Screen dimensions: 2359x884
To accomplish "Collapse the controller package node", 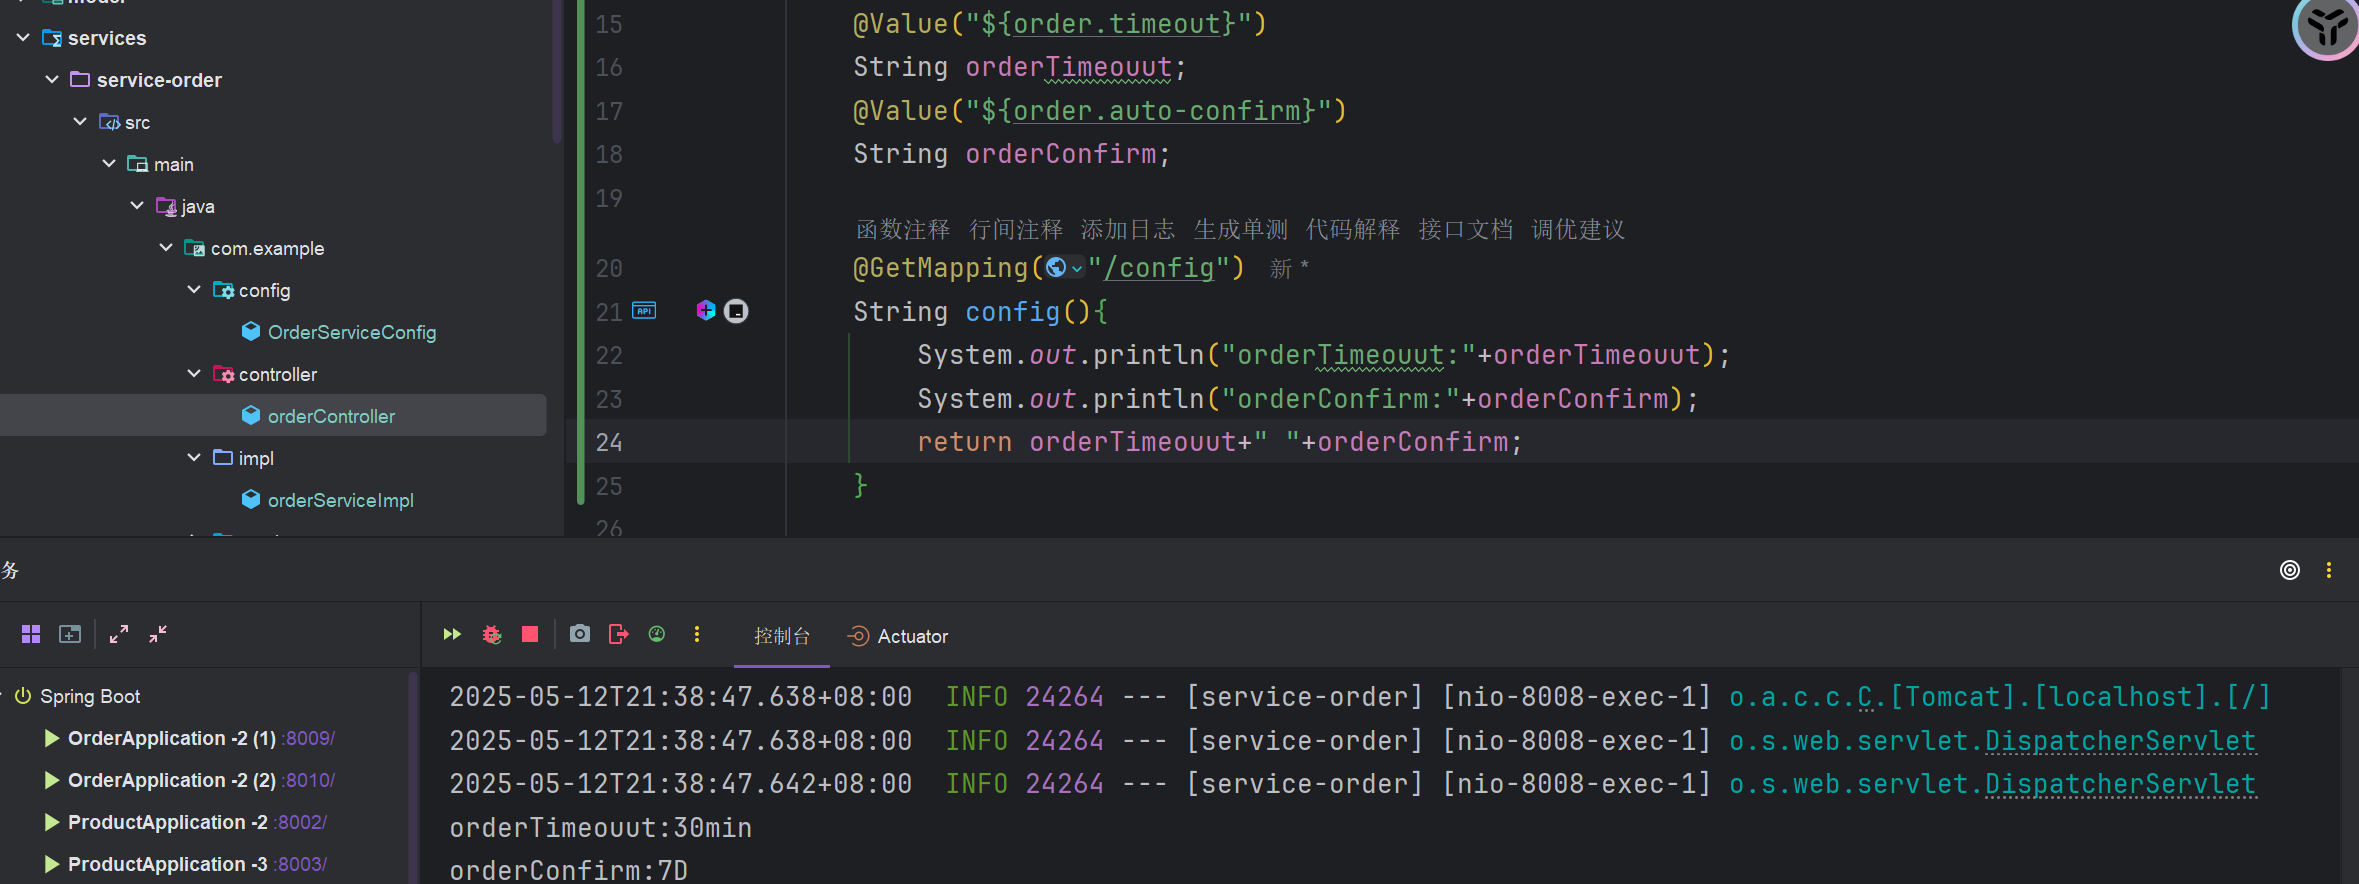I will [x=194, y=374].
